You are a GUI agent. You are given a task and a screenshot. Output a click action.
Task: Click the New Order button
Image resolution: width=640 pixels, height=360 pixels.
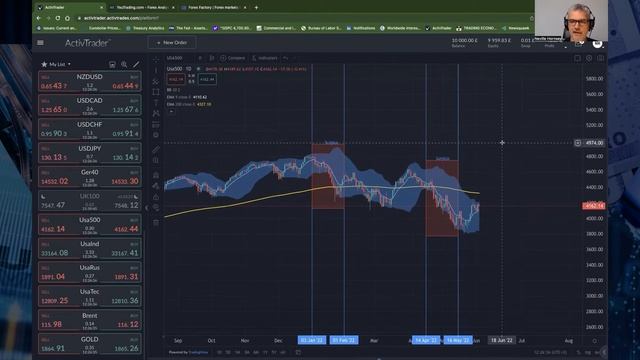172,42
